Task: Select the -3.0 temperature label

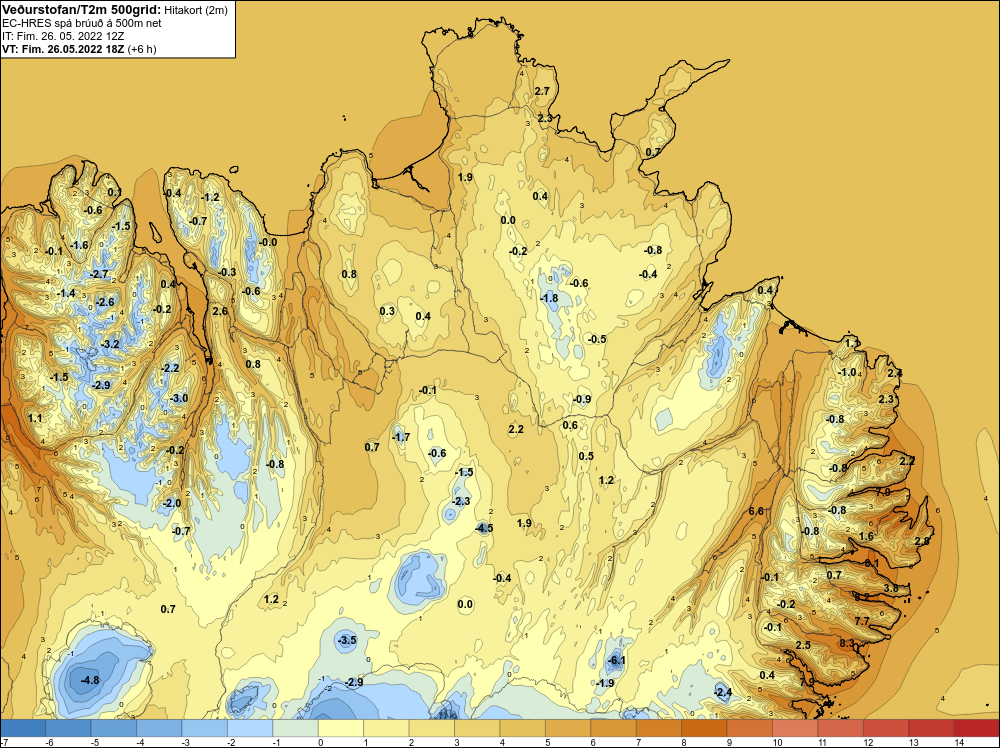Action: point(179,399)
